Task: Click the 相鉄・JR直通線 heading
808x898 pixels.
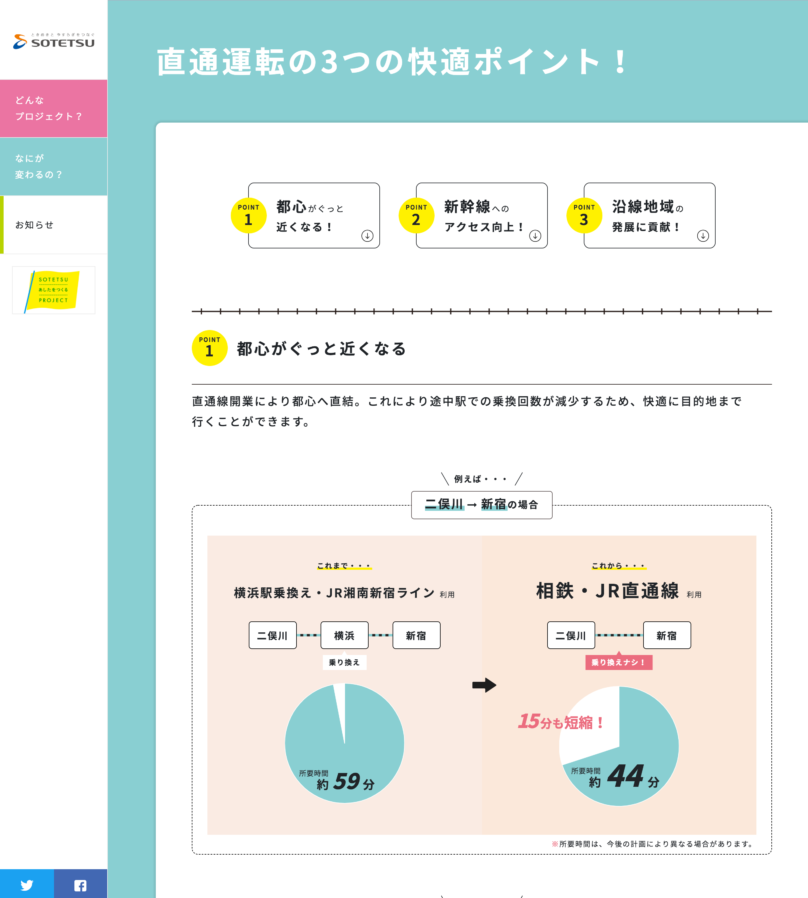Action: (608, 590)
